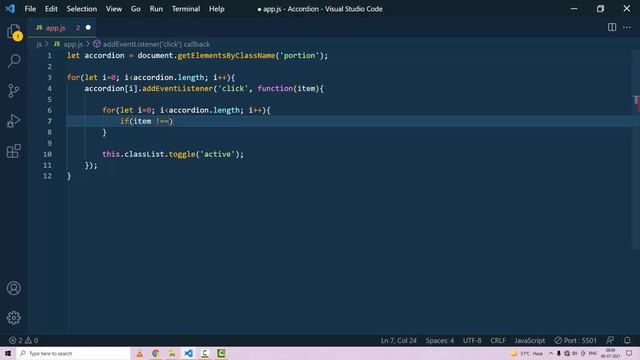Click on 'portion' string in line 1
The width and height of the screenshot is (640, 360).
pyautogui.click(x=300, y=56)
